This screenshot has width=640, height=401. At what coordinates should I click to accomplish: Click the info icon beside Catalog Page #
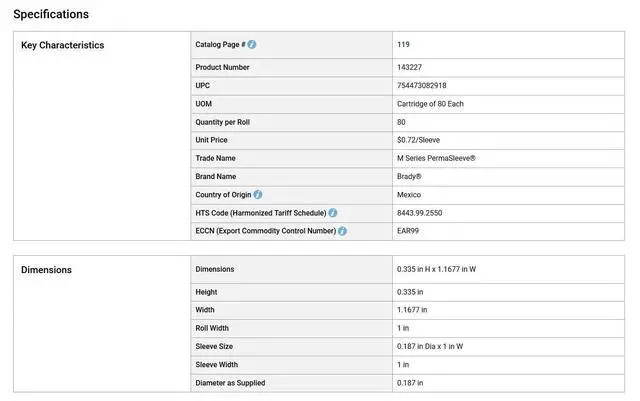[x=252, y=45]
